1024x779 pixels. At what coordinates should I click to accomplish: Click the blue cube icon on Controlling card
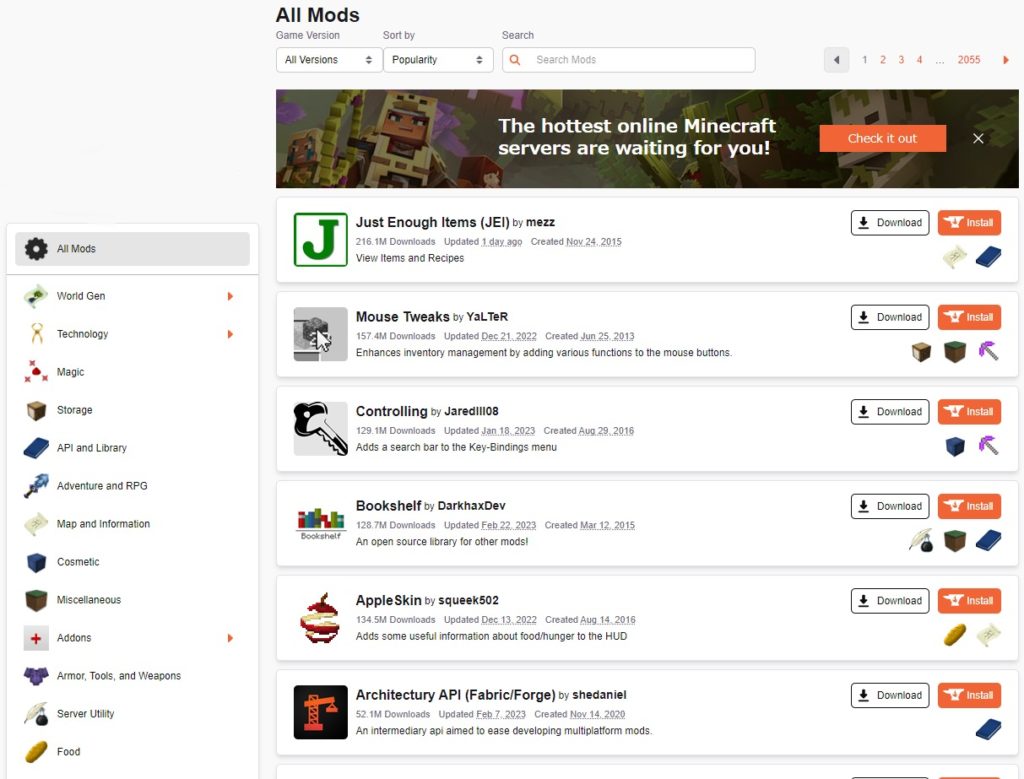(x=955, y=446)
